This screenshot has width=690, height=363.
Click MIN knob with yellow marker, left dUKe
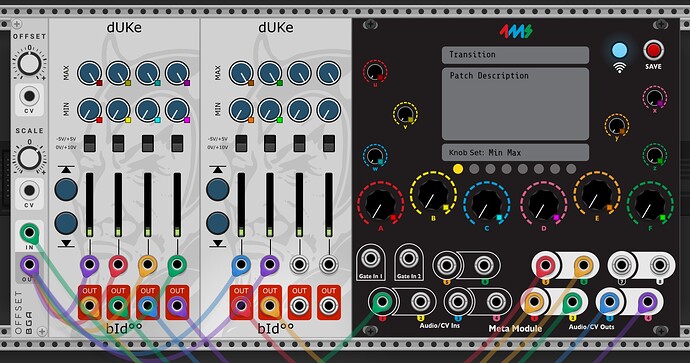pos(118,110)
